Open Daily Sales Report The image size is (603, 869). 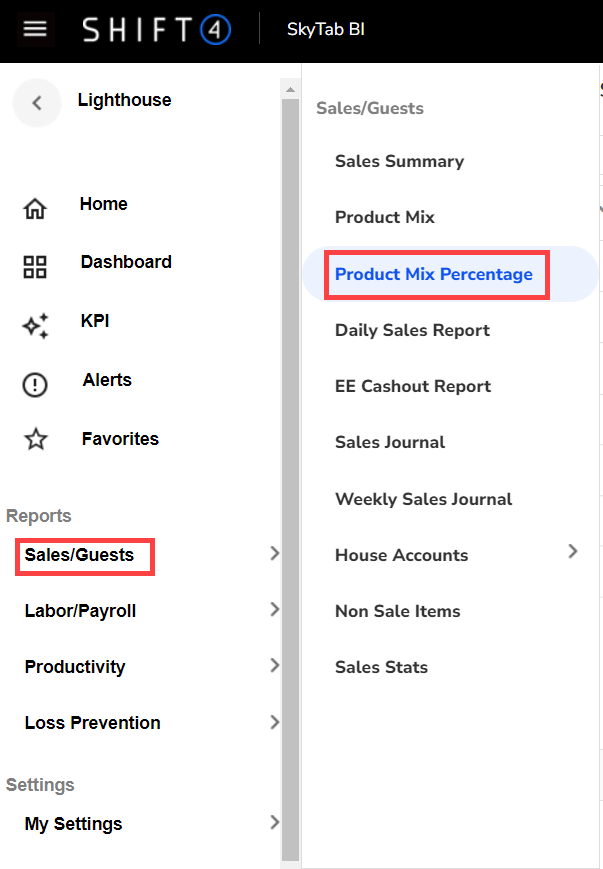412,330
